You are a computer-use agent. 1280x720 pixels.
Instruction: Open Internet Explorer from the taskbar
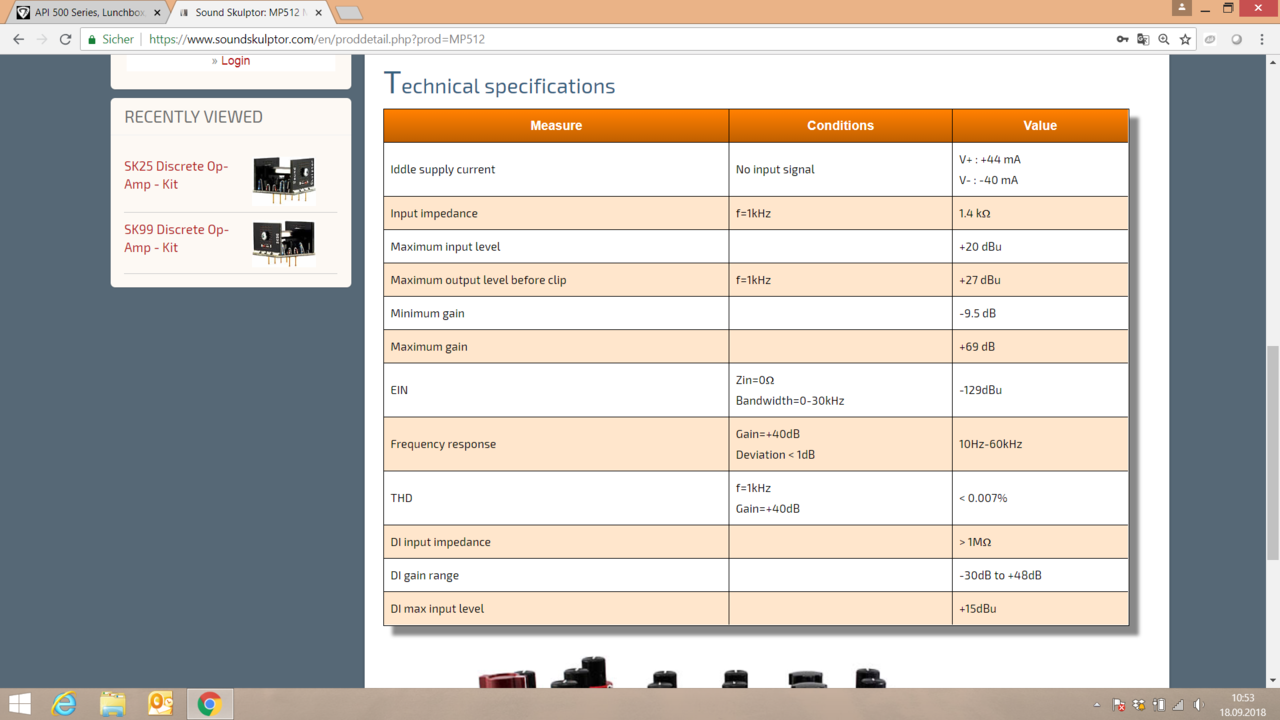click(64, 704)
